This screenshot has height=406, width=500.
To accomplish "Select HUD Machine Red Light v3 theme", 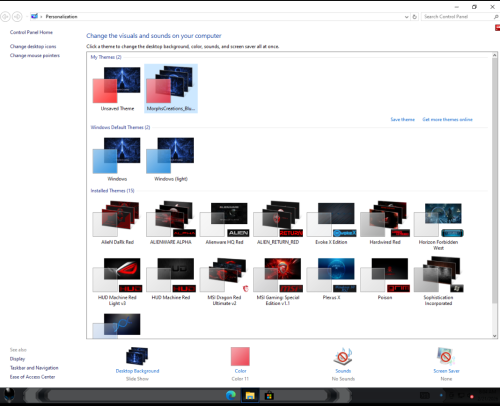I will coord(117,281).
